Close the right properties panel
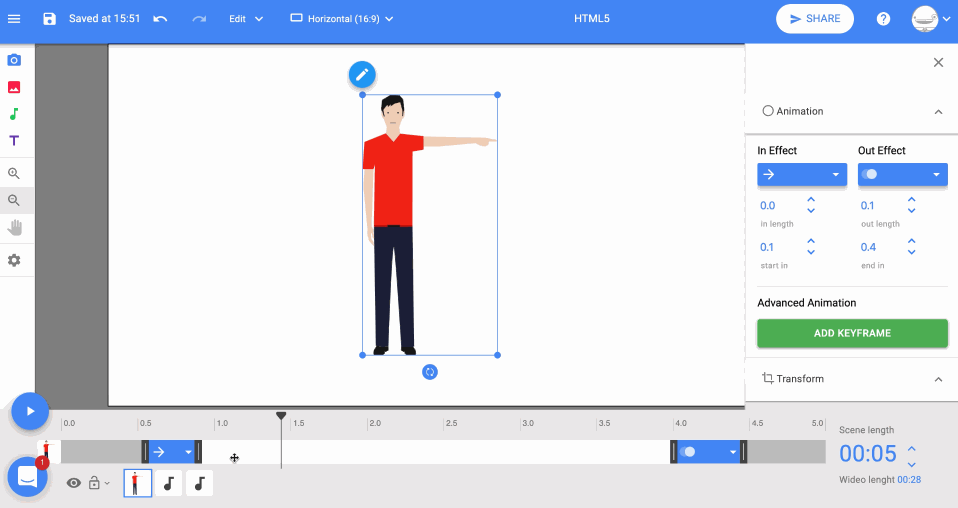The height and width of the screenshot is (508, 958). pos(938,62)
